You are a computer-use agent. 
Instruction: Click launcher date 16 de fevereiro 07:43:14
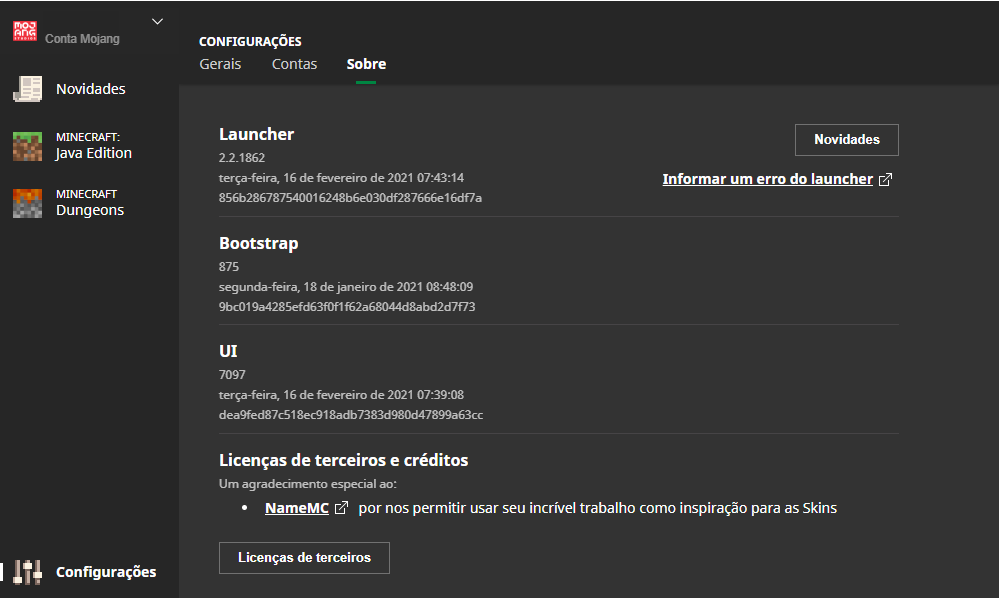point(341,178)
